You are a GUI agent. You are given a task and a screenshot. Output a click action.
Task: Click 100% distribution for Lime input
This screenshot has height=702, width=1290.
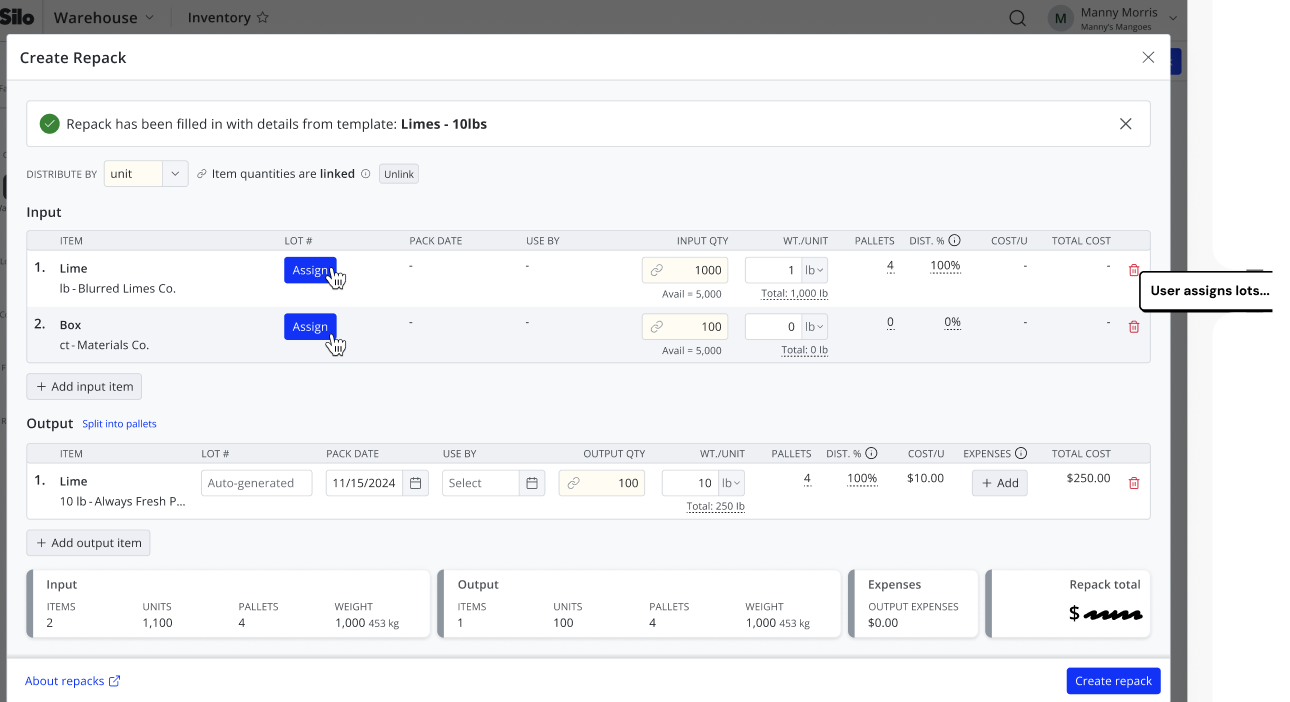[945, 266]
